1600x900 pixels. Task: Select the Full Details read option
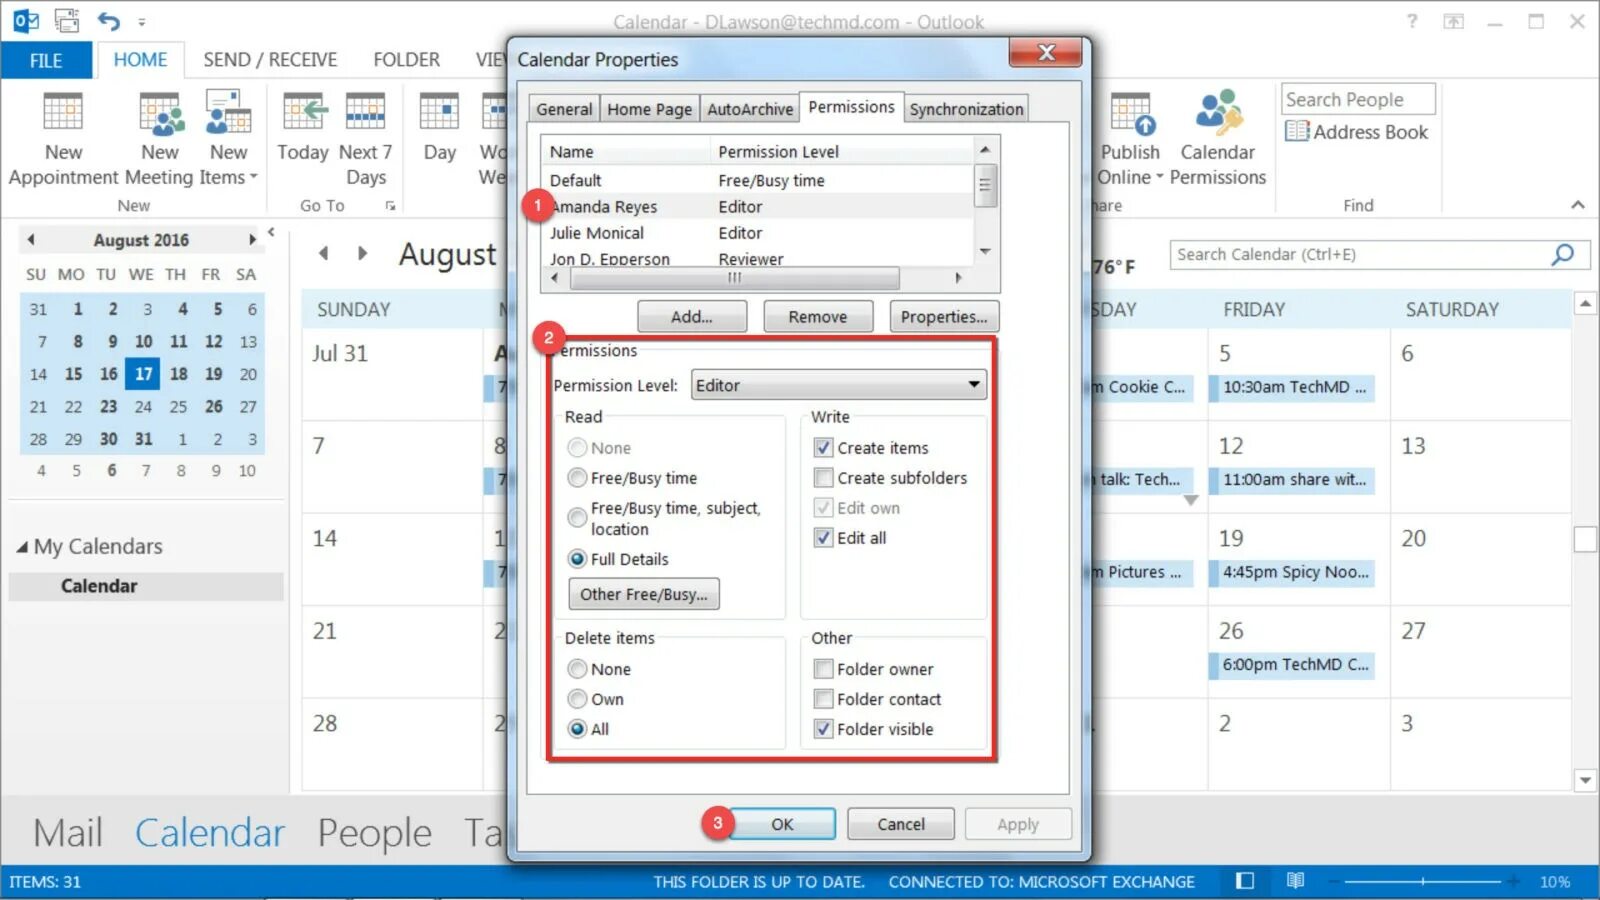coord(577,559)
